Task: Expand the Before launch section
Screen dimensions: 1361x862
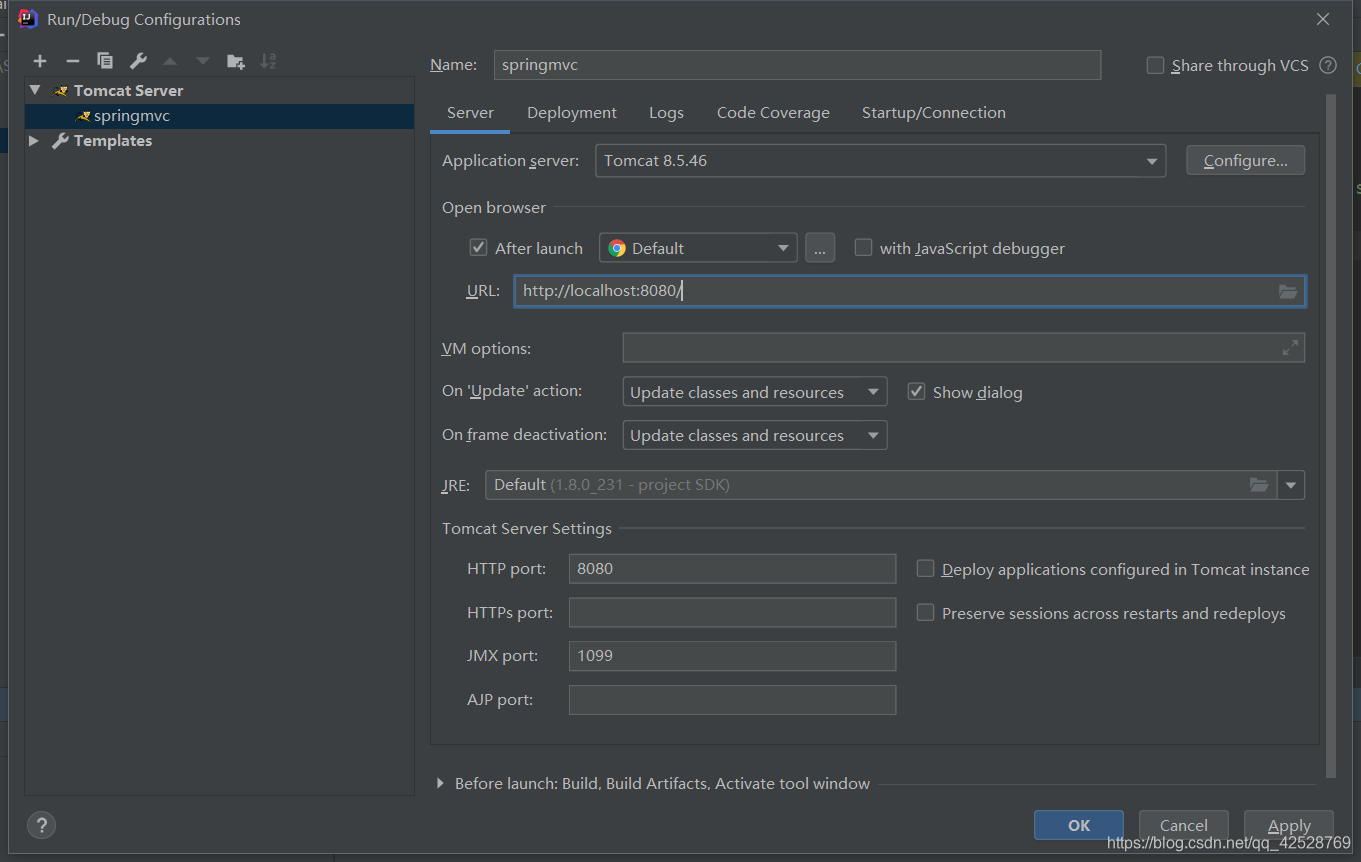Action: point(440,784)
